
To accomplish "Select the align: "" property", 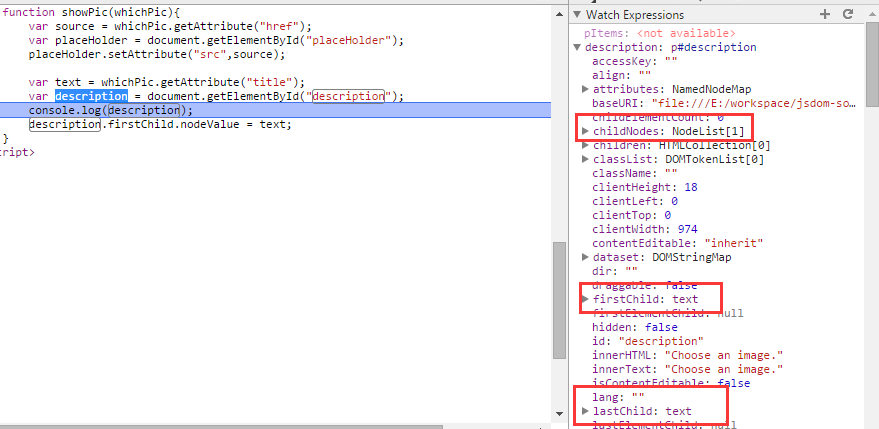I will (622, 76).
